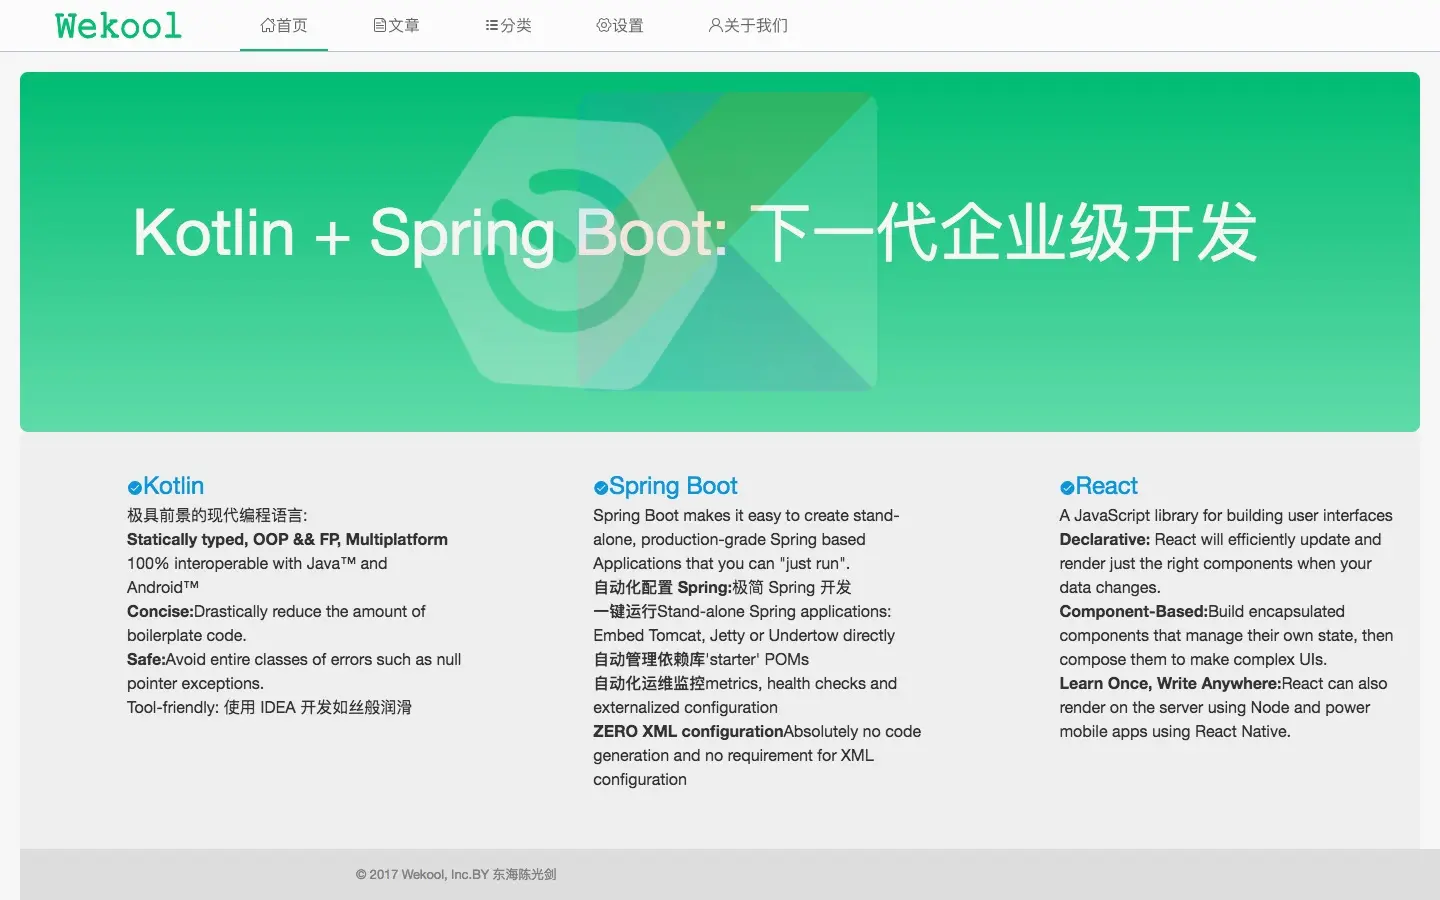The image size is (1440, 900).
Task: Click the banner title Kotlin + Spring Boot
Action: pos(695,233)
